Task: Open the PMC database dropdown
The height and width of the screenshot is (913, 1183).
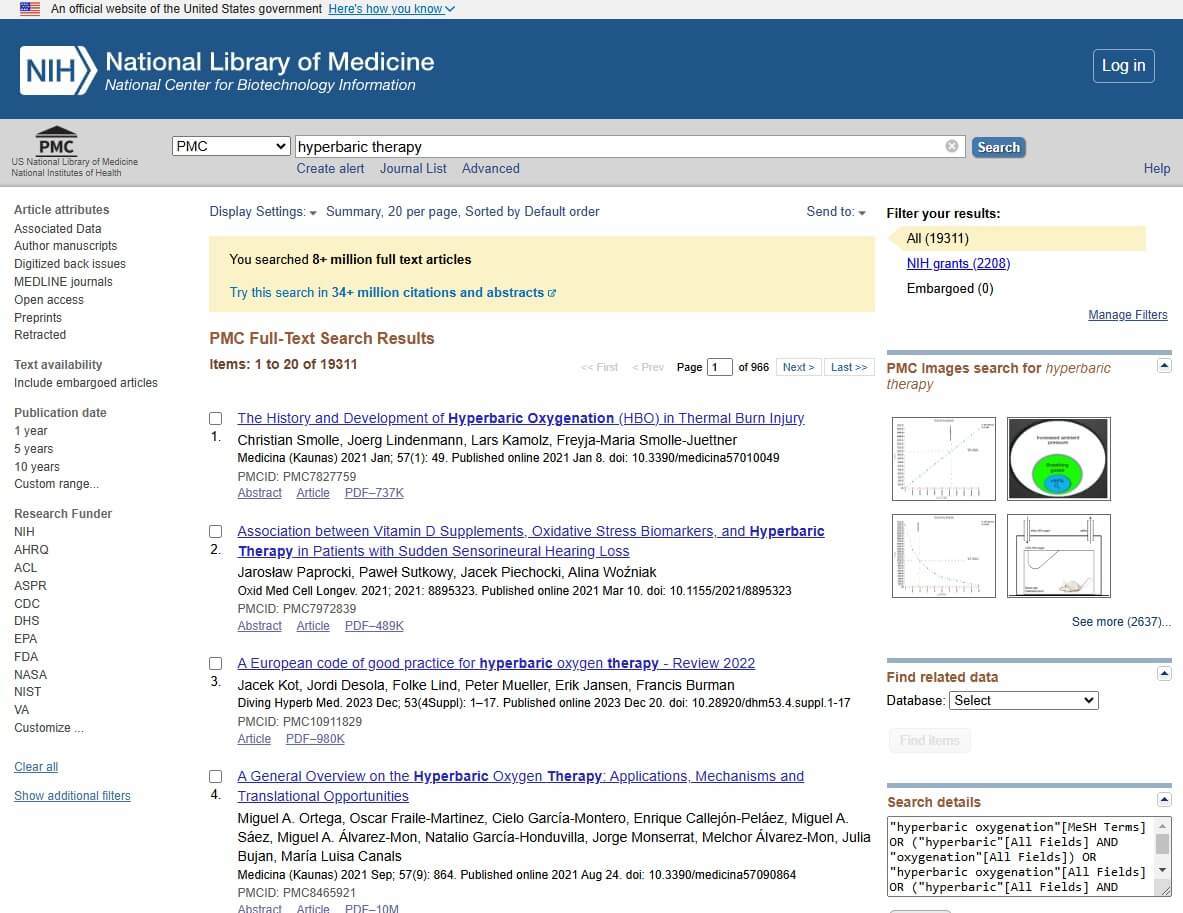Action: [231, 147]
